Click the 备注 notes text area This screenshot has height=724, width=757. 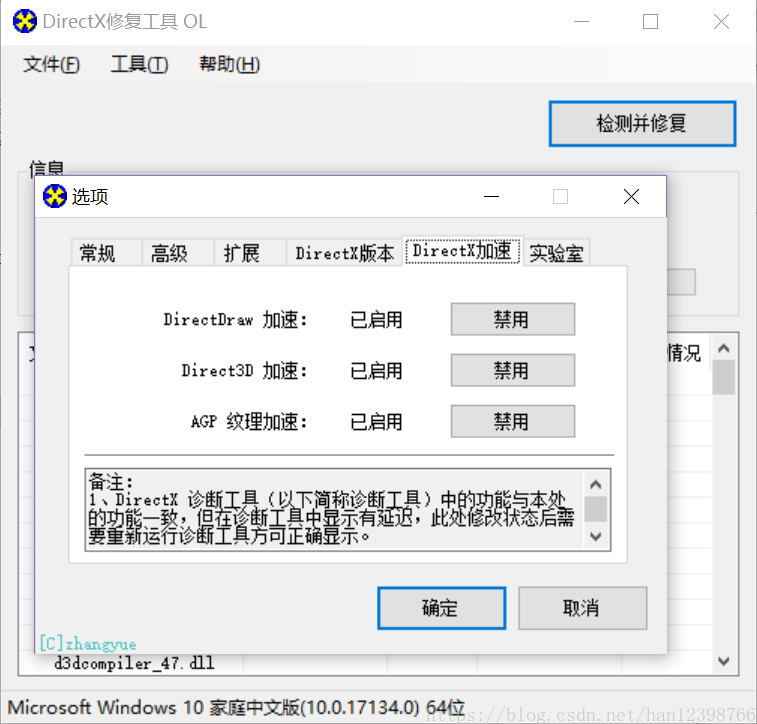pyautogui.click(x=334, y=509)
